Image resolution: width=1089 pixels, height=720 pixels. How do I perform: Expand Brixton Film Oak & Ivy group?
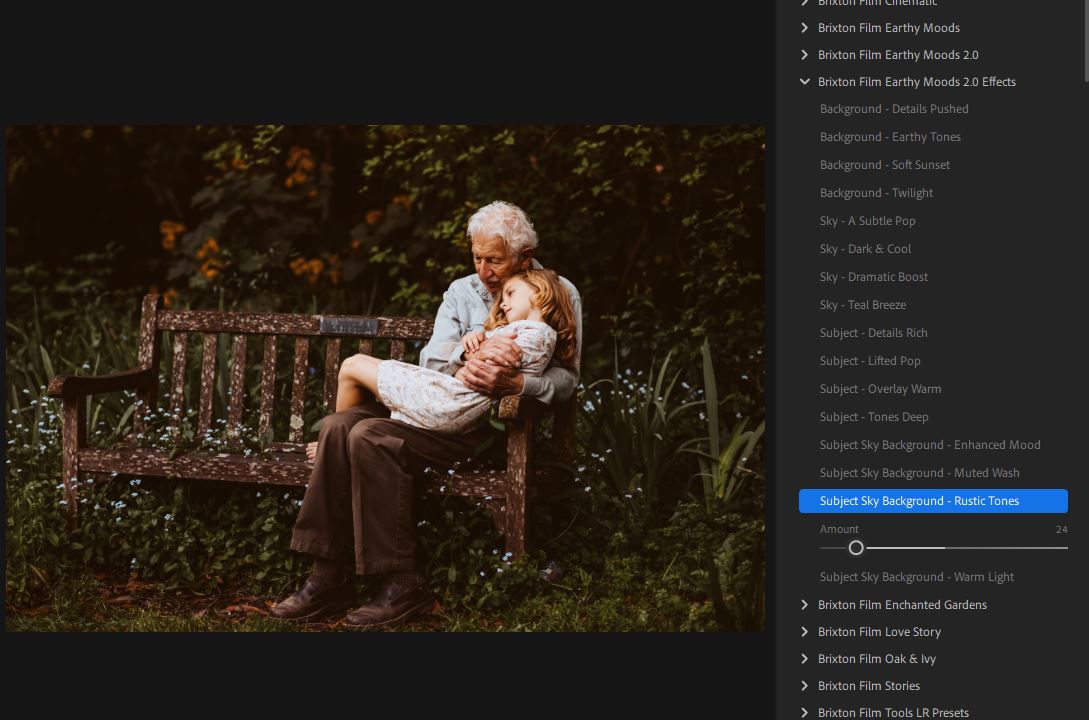(x=805, y=659)
